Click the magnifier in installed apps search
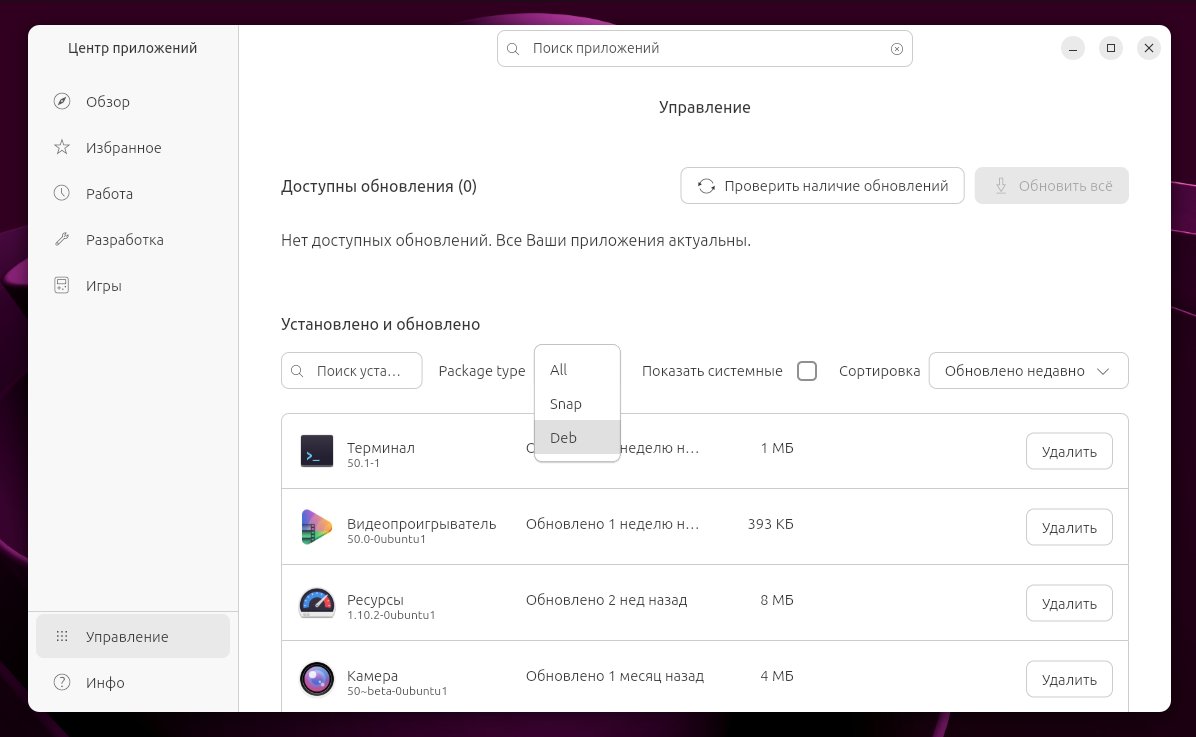 [x=297, y=371]
